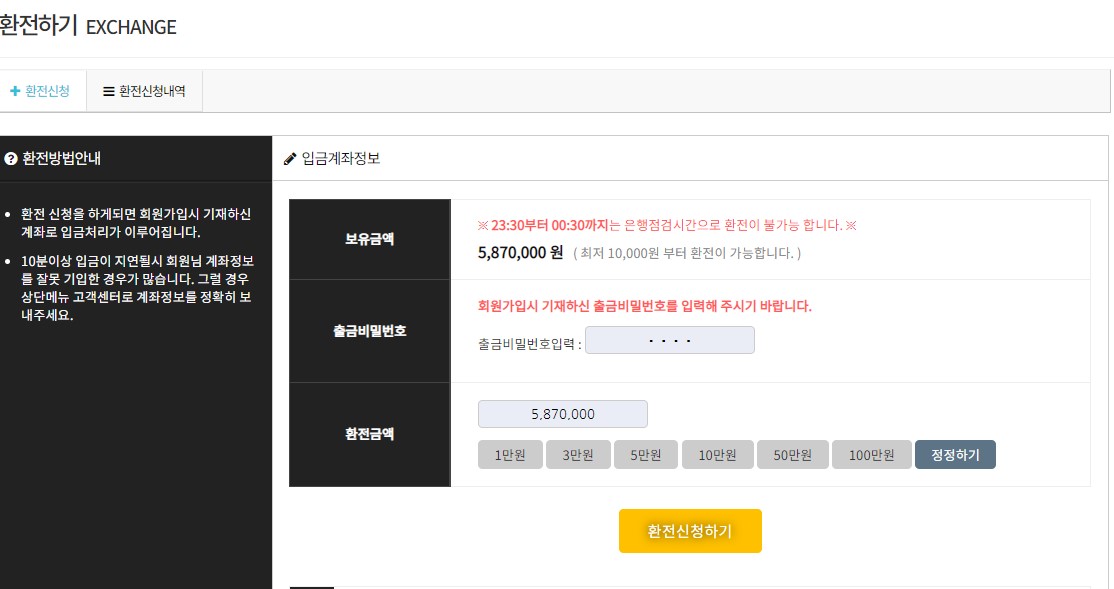Reset the amount with 정정하기

(955, 455)
